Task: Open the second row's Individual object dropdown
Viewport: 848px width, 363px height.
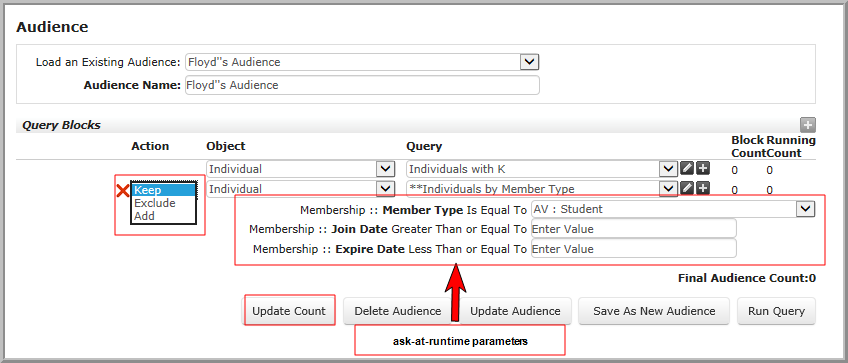Action: tap(385, 189)
